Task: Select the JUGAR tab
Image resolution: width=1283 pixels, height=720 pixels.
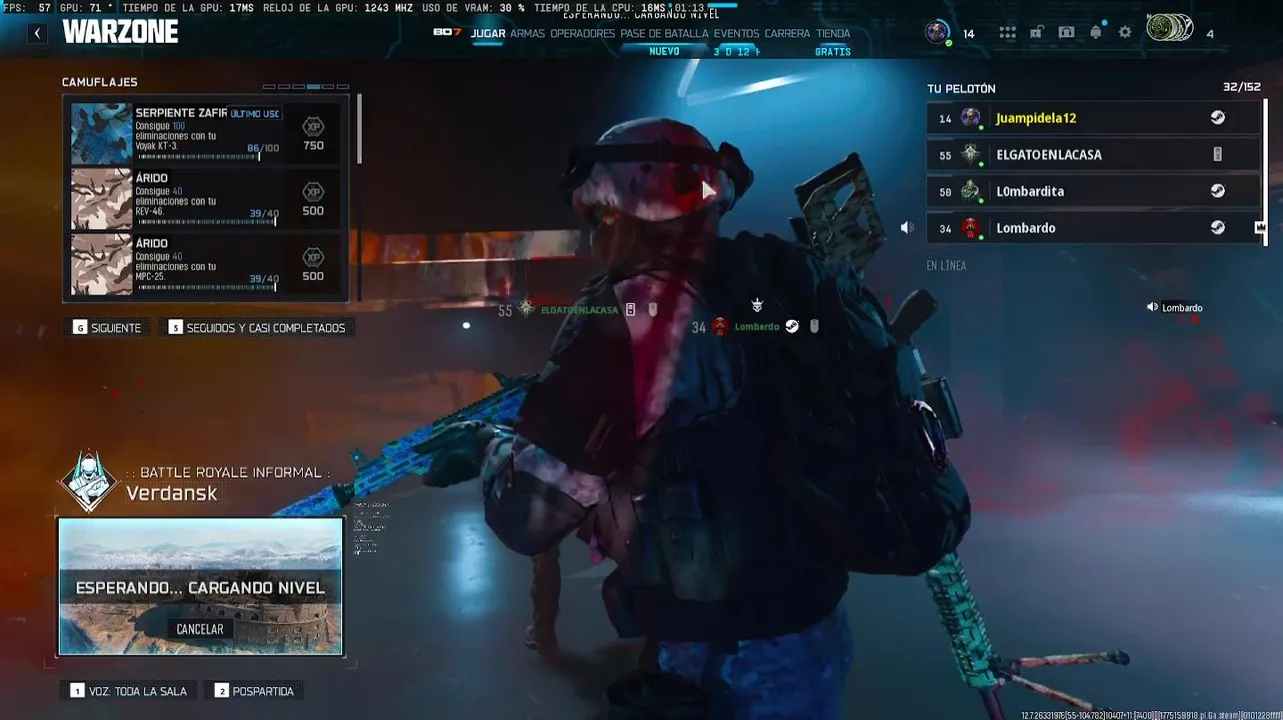Action: tap(488, 33)
